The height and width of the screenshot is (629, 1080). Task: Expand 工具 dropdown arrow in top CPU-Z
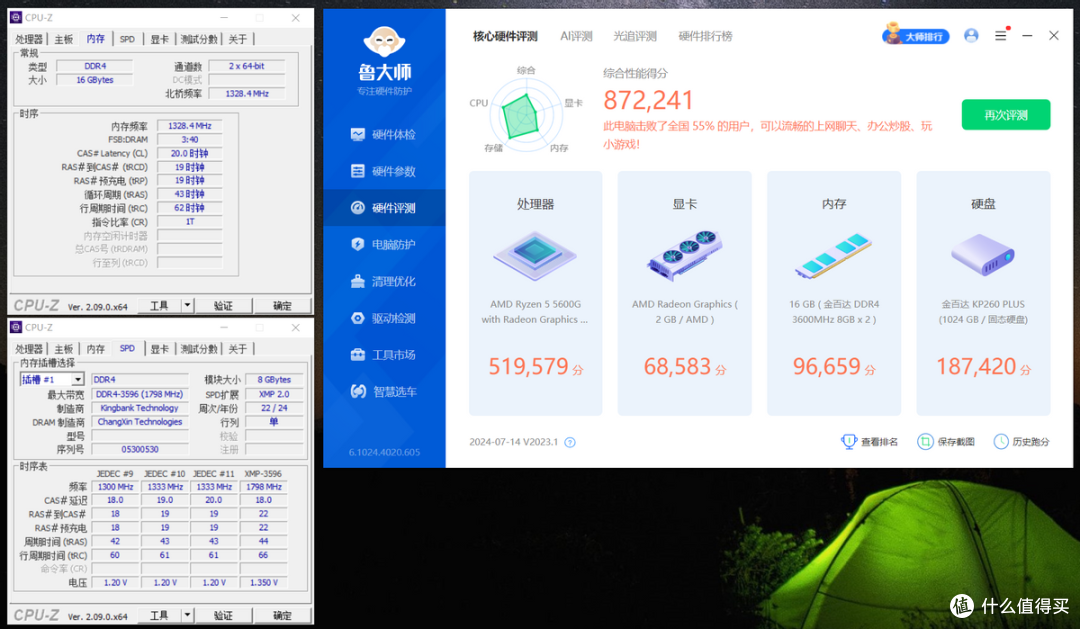(x=187, y=305)
